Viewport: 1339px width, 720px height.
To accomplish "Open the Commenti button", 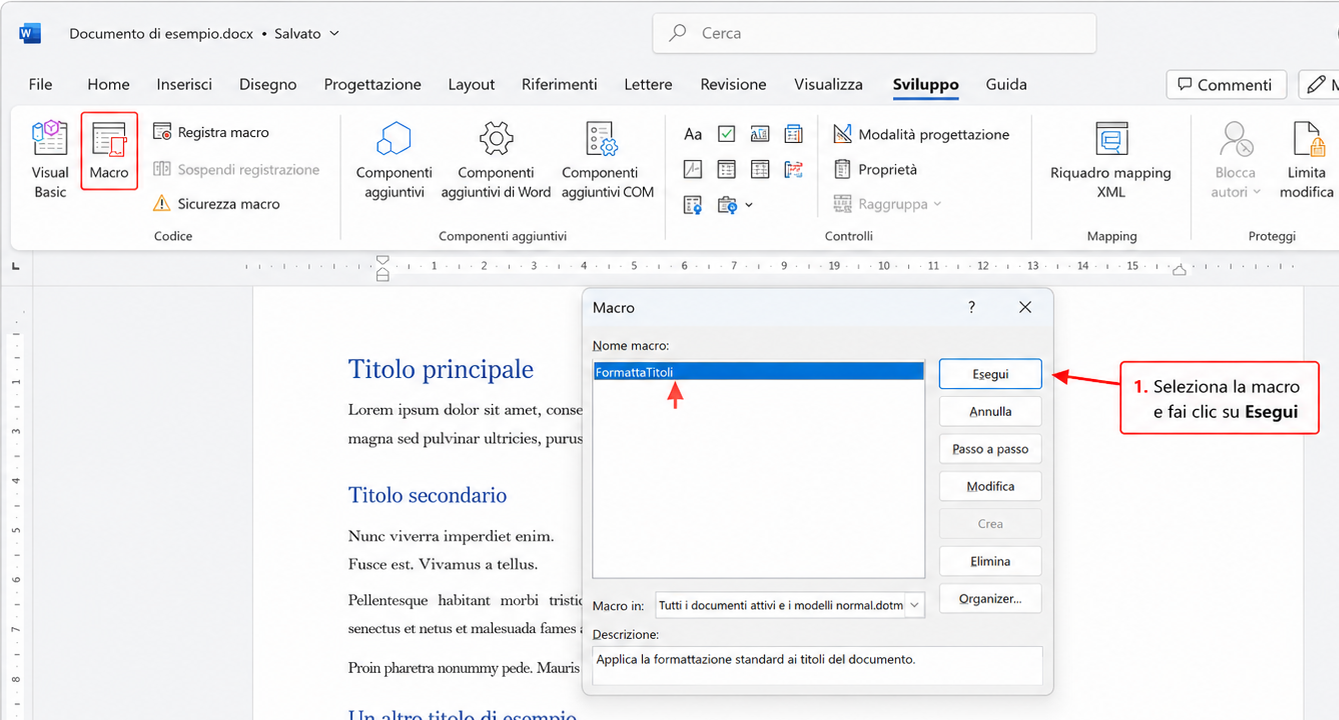I will [1225, 84].
